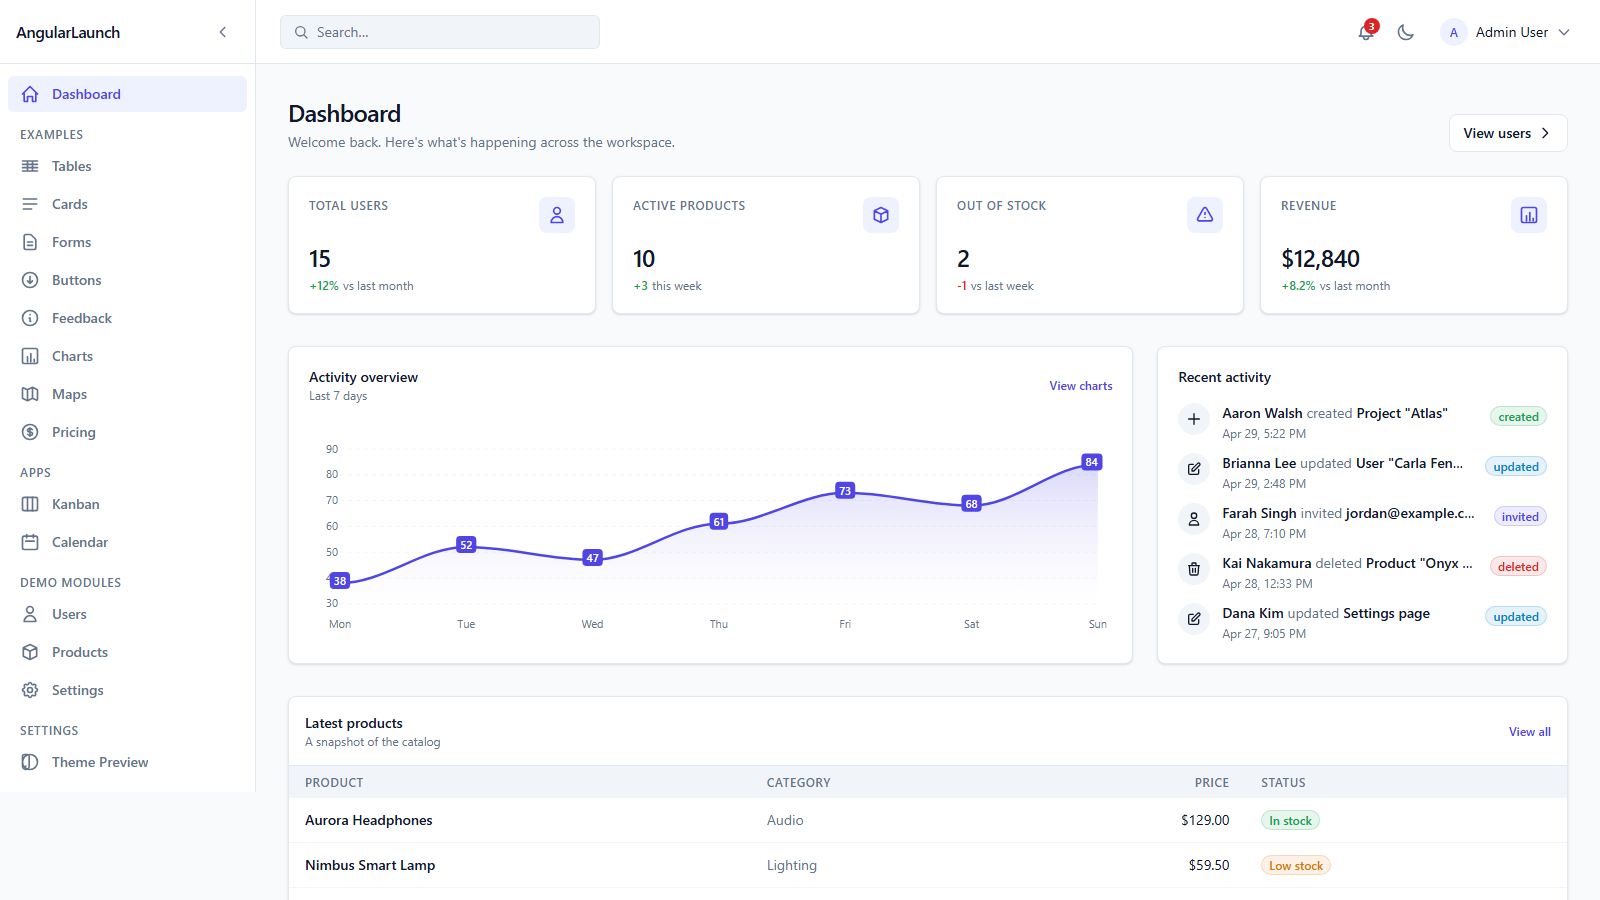Screen dimensions: 1600x900
Task: Click the edit icon beside Brianna Lee activity
Action: [1194, 469]
